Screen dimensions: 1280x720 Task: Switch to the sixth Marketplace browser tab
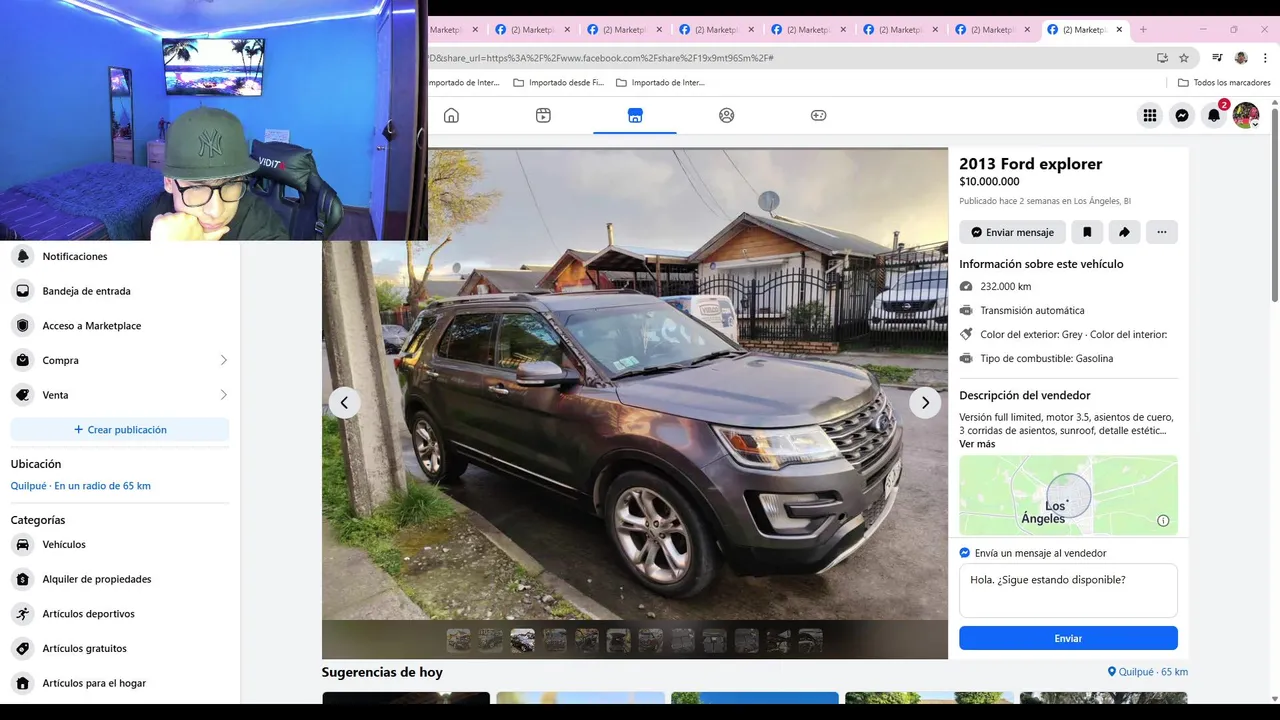899,30
